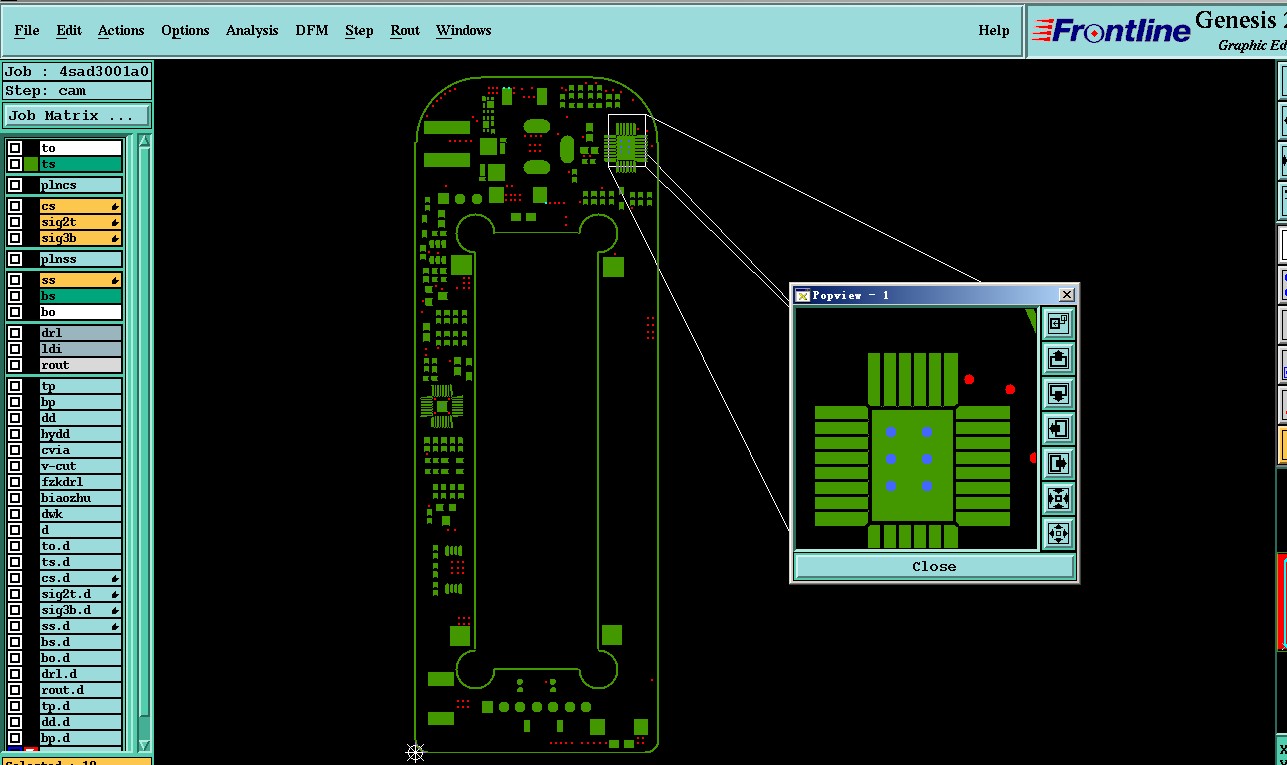Viewport: 1287px width, 765px height.
Task: Click the top icon in Popview toolbar
Action: [x=1058, y=323]
